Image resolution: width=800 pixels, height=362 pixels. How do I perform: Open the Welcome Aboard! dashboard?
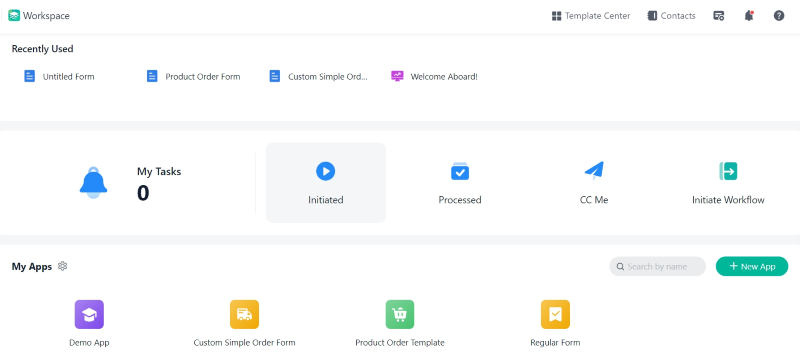(434, 76)
